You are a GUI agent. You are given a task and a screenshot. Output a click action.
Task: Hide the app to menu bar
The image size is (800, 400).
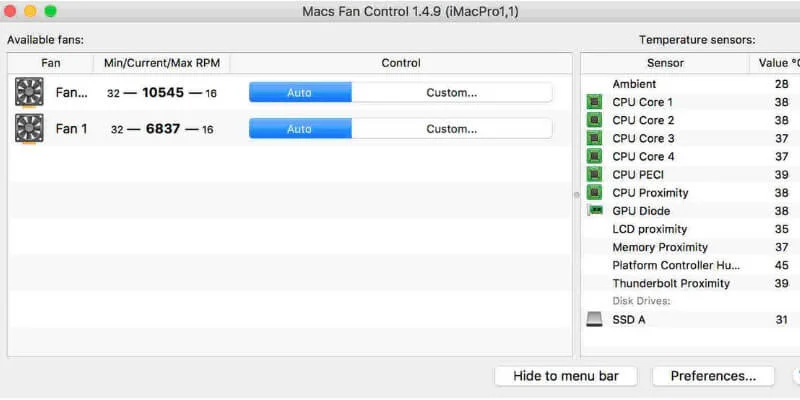566,376
